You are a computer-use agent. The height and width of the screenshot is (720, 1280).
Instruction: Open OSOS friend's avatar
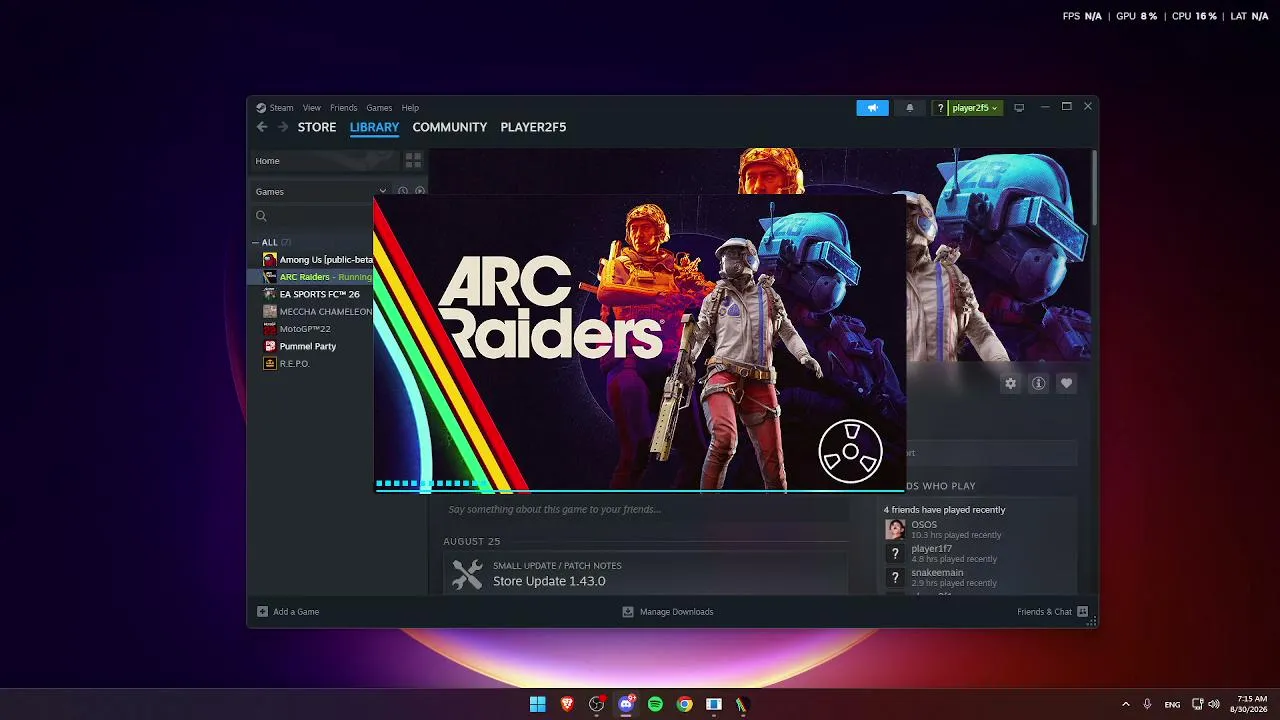click(x=895, y=529)
